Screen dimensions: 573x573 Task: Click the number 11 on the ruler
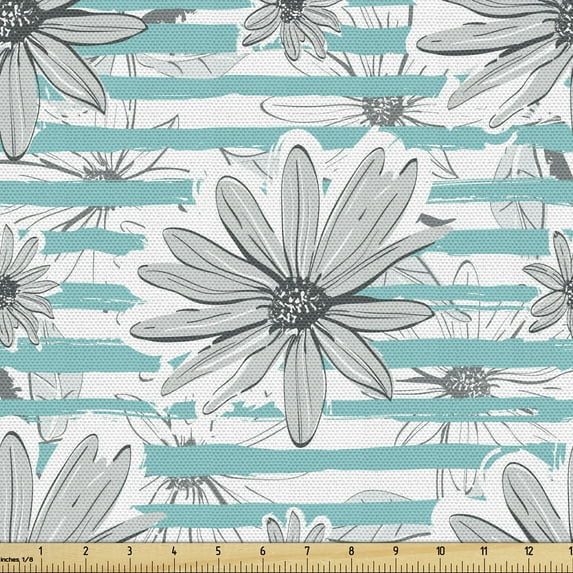pyautogui.click(x=484, y=551)
